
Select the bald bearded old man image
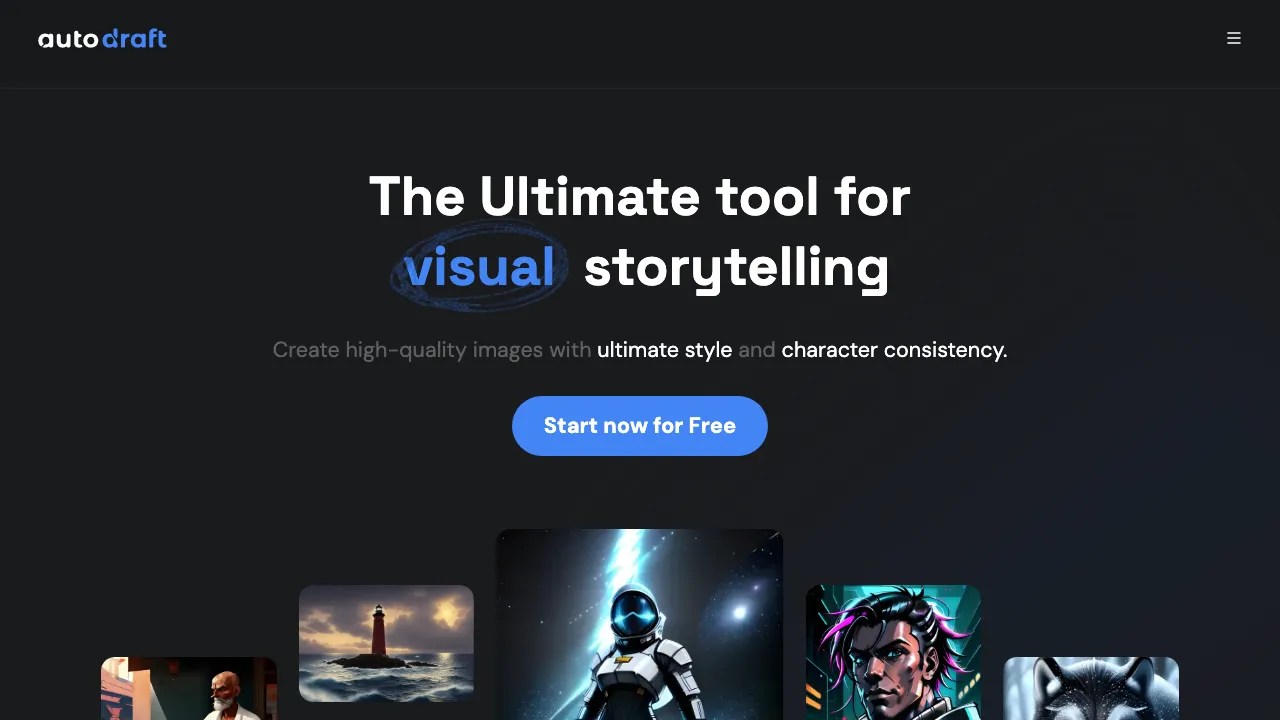[x=189, y=688]
